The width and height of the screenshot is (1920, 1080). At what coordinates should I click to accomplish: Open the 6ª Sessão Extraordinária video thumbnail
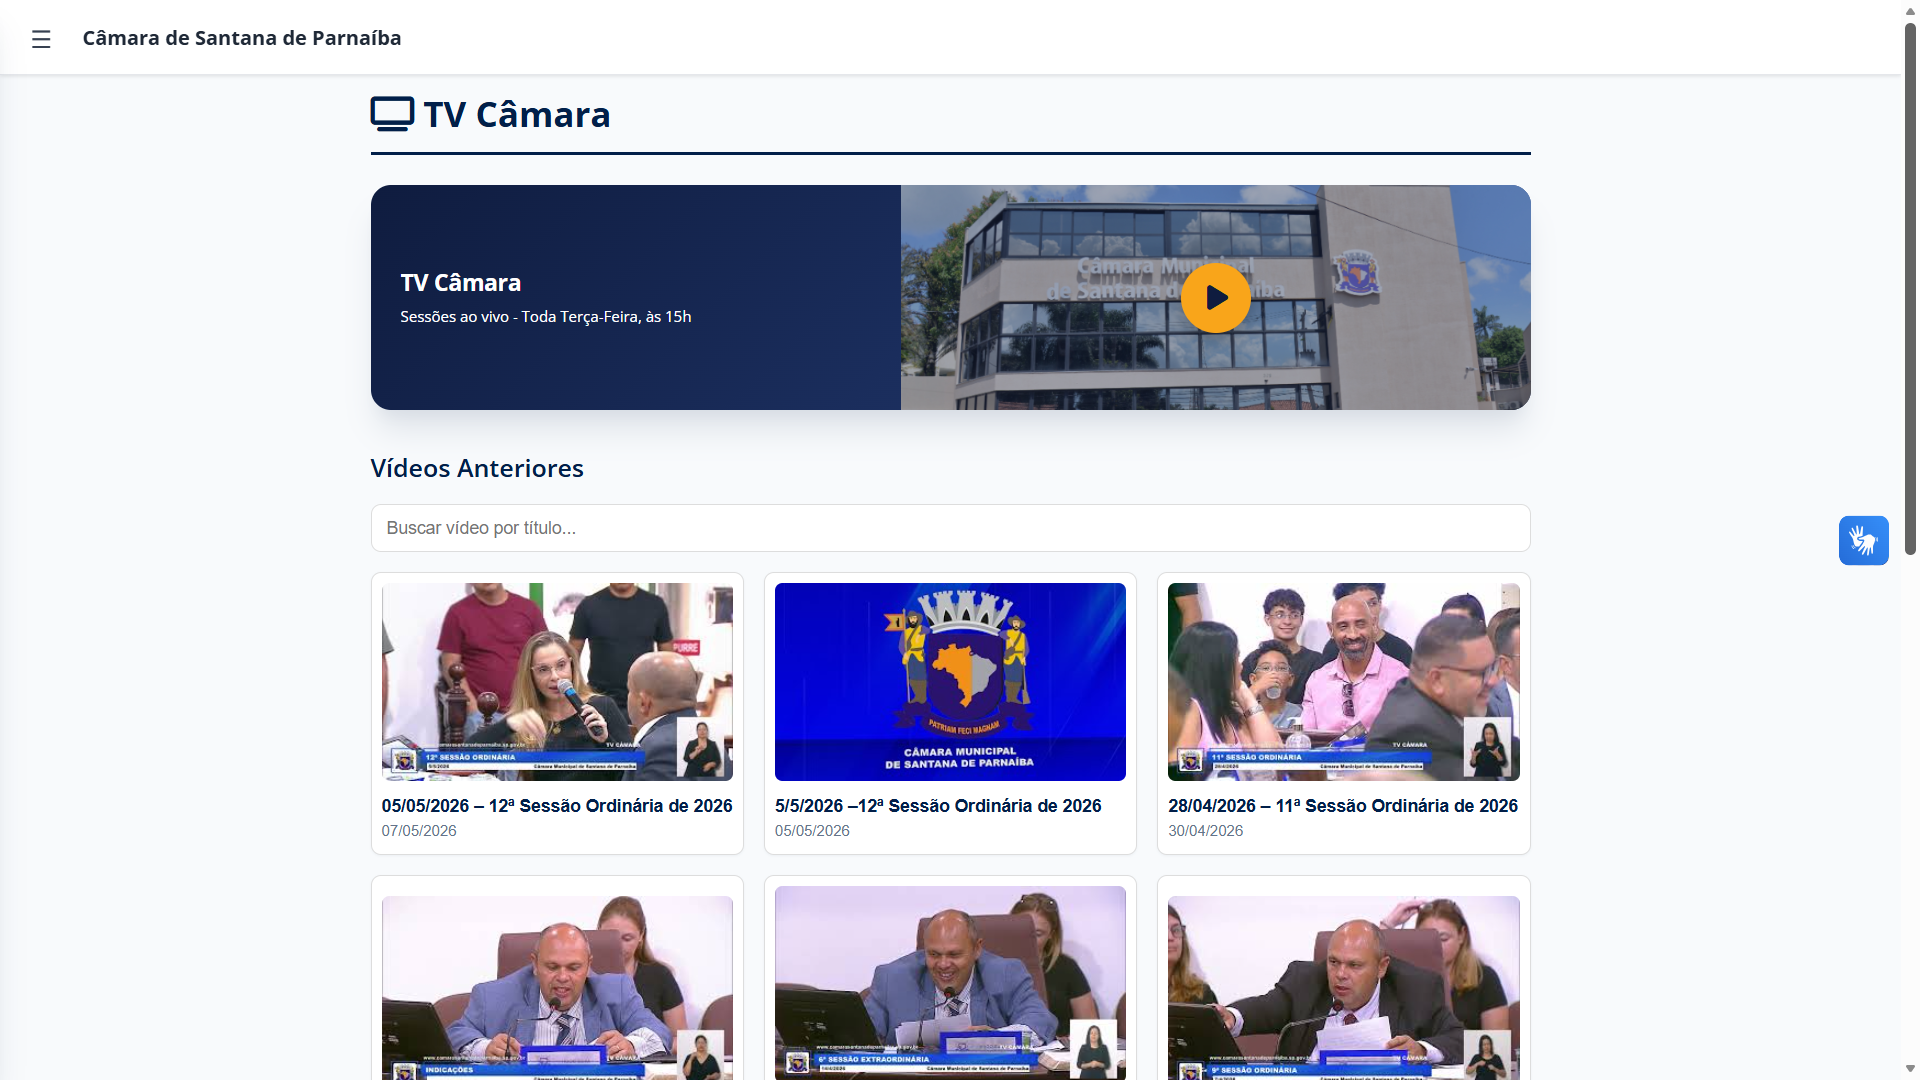click(950, 983)
